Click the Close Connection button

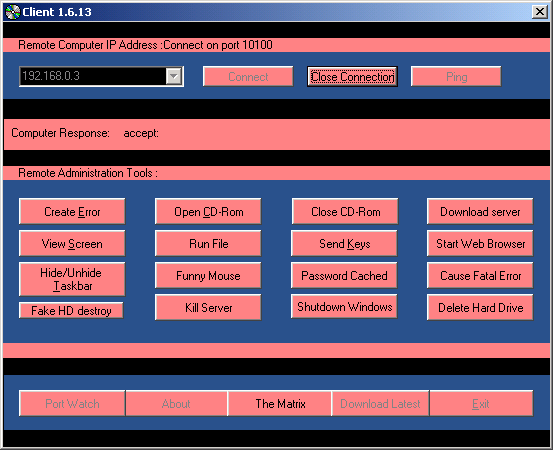coord(352,77)
